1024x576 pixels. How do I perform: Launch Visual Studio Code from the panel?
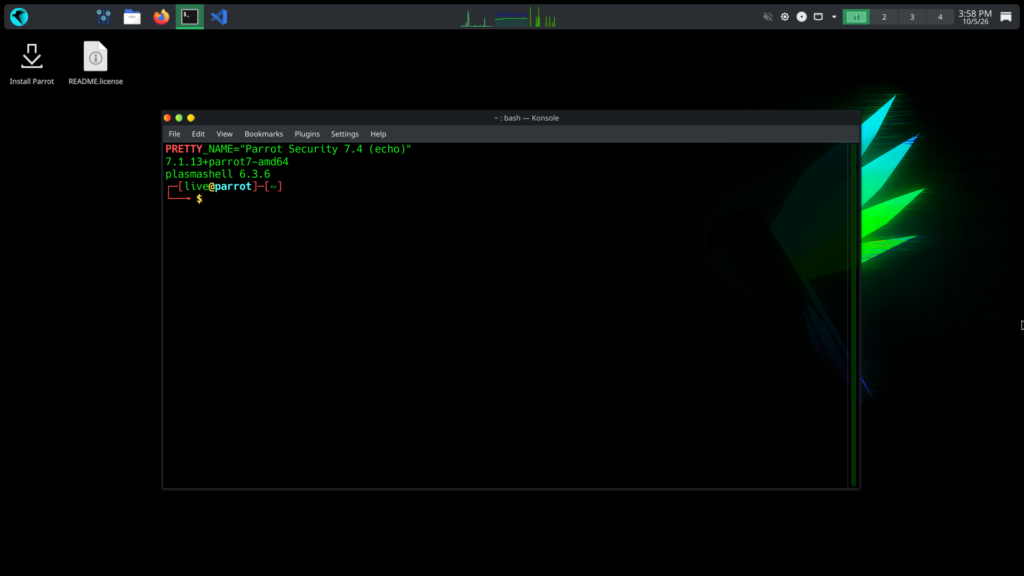click(x=219, y=16)
